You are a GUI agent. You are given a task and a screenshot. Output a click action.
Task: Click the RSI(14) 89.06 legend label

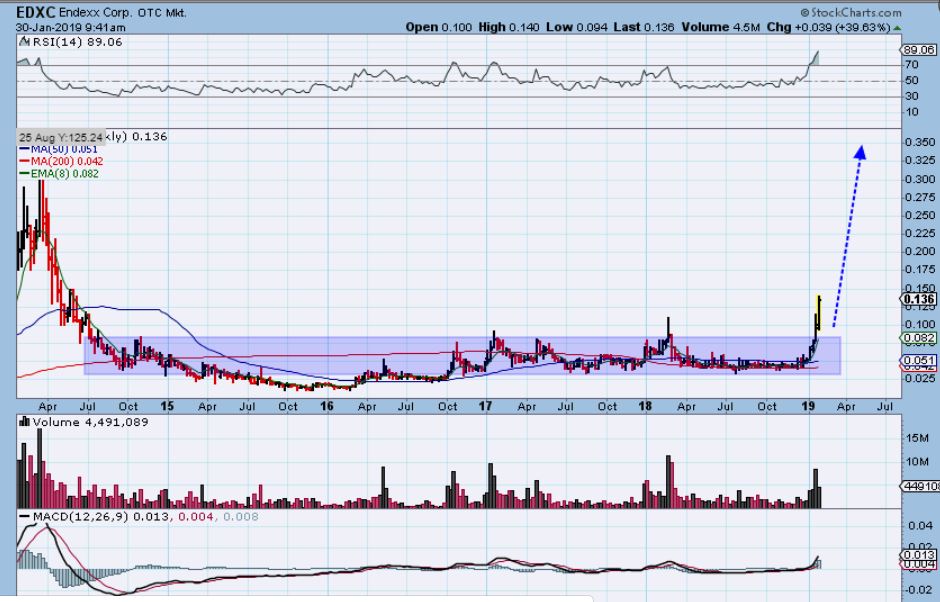point(71,42)
